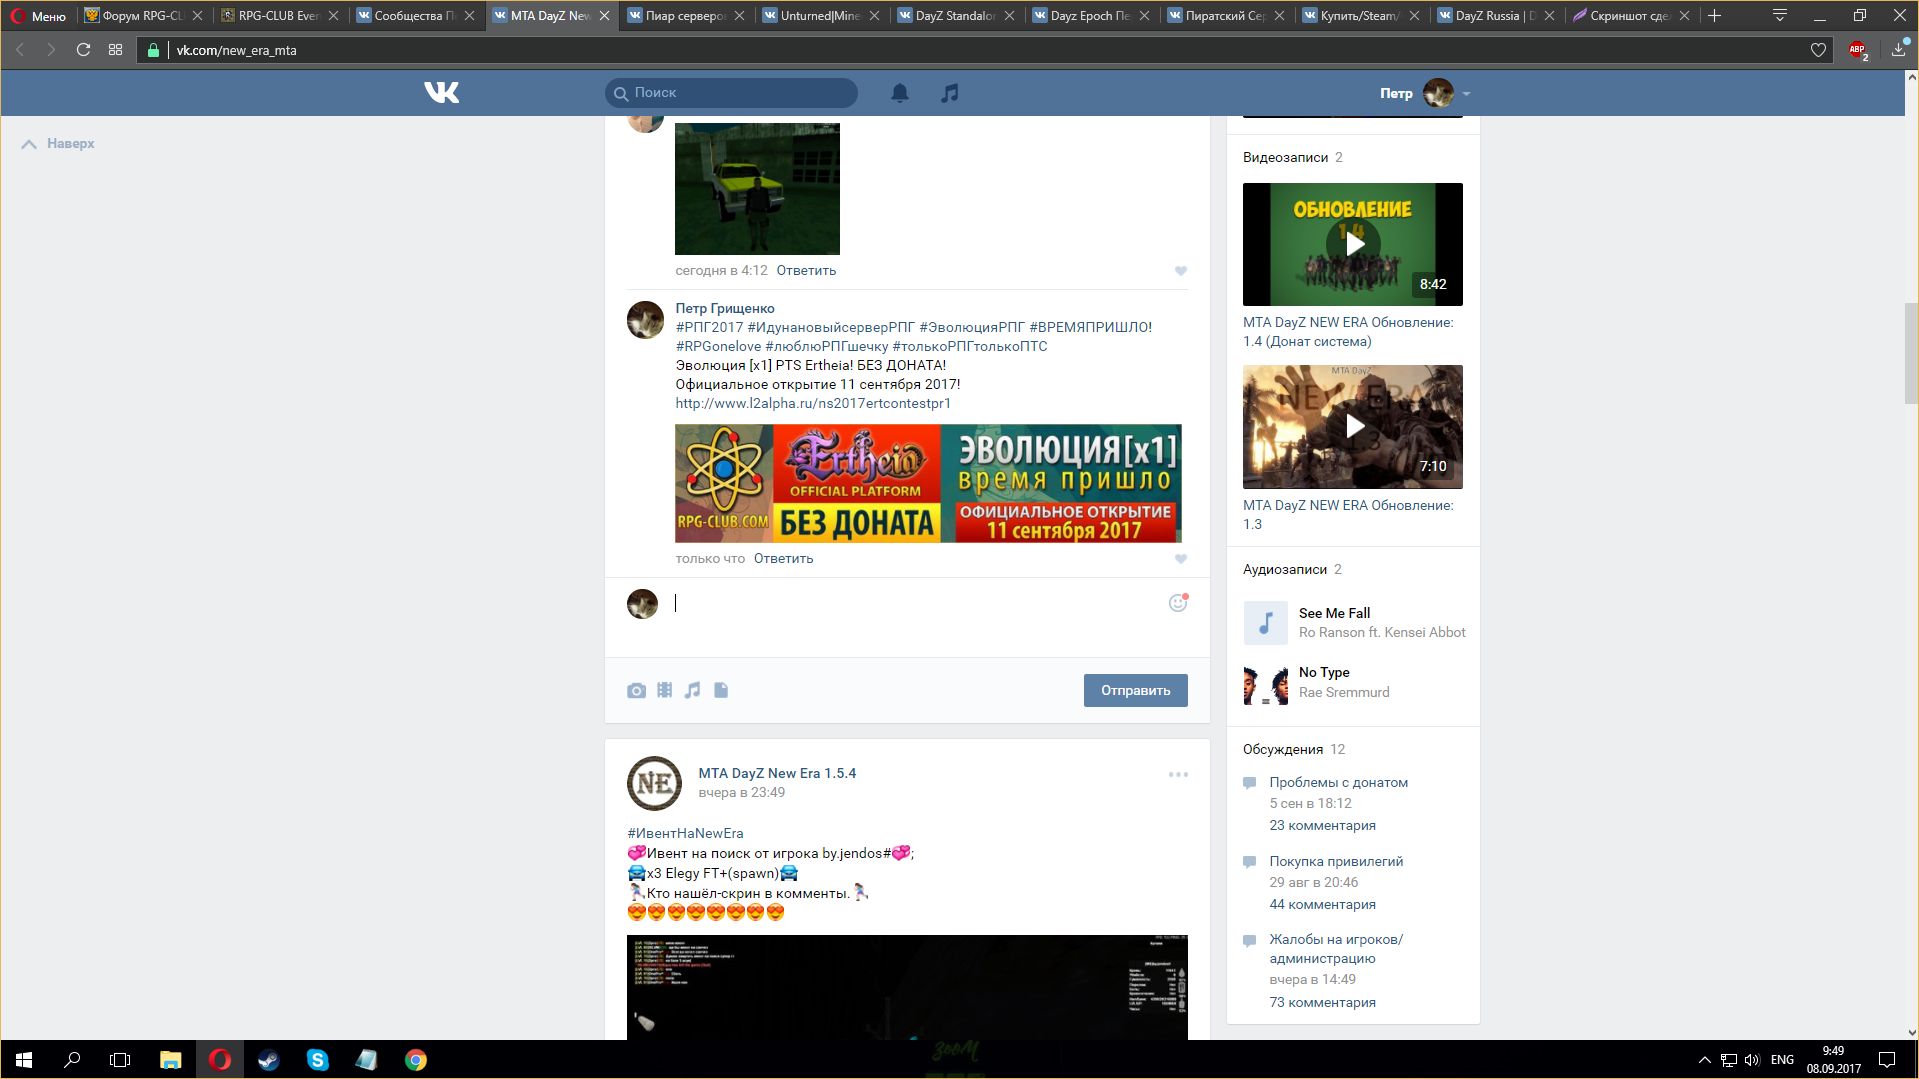Open the yellow truck screenshot attachment
The image size is (1919, 1079).
pos(757,189)
